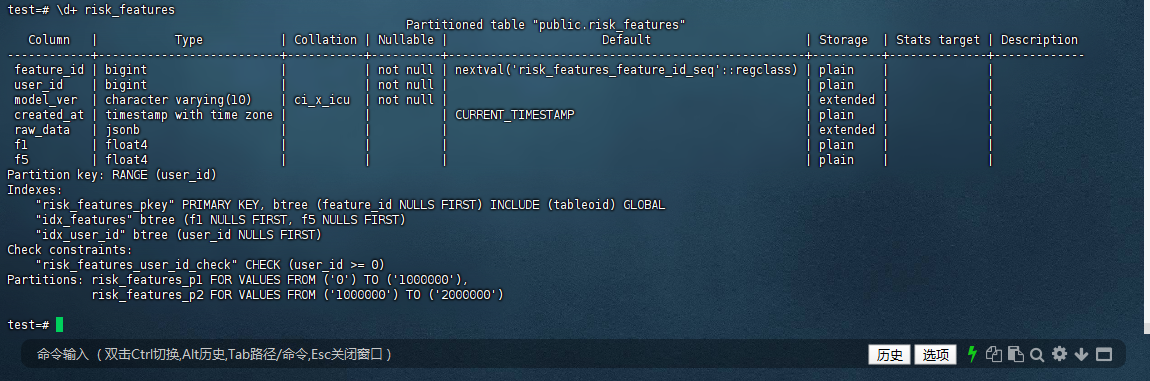This screenshot has height=381, width=1150.
Task: Click the window panel icon at far right
Action: (x=1104, y=355)
